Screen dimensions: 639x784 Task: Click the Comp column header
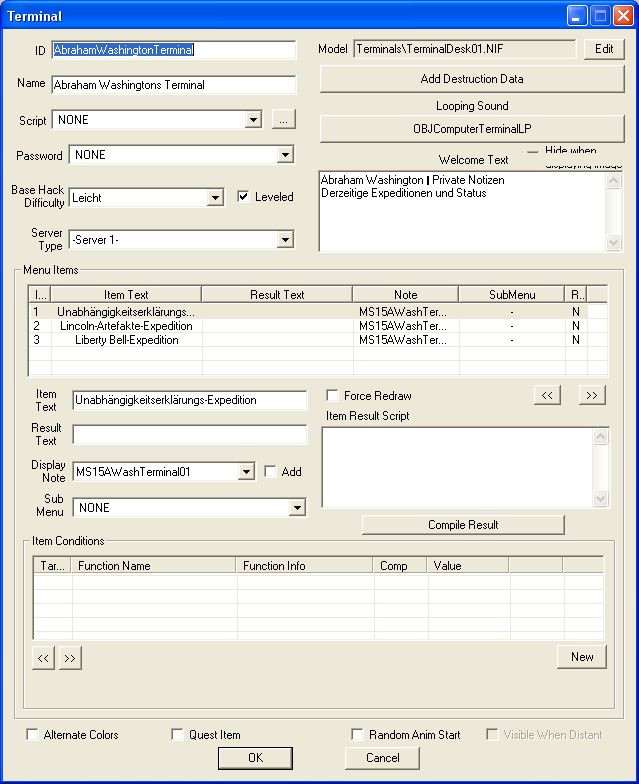[x=400, y=566]
